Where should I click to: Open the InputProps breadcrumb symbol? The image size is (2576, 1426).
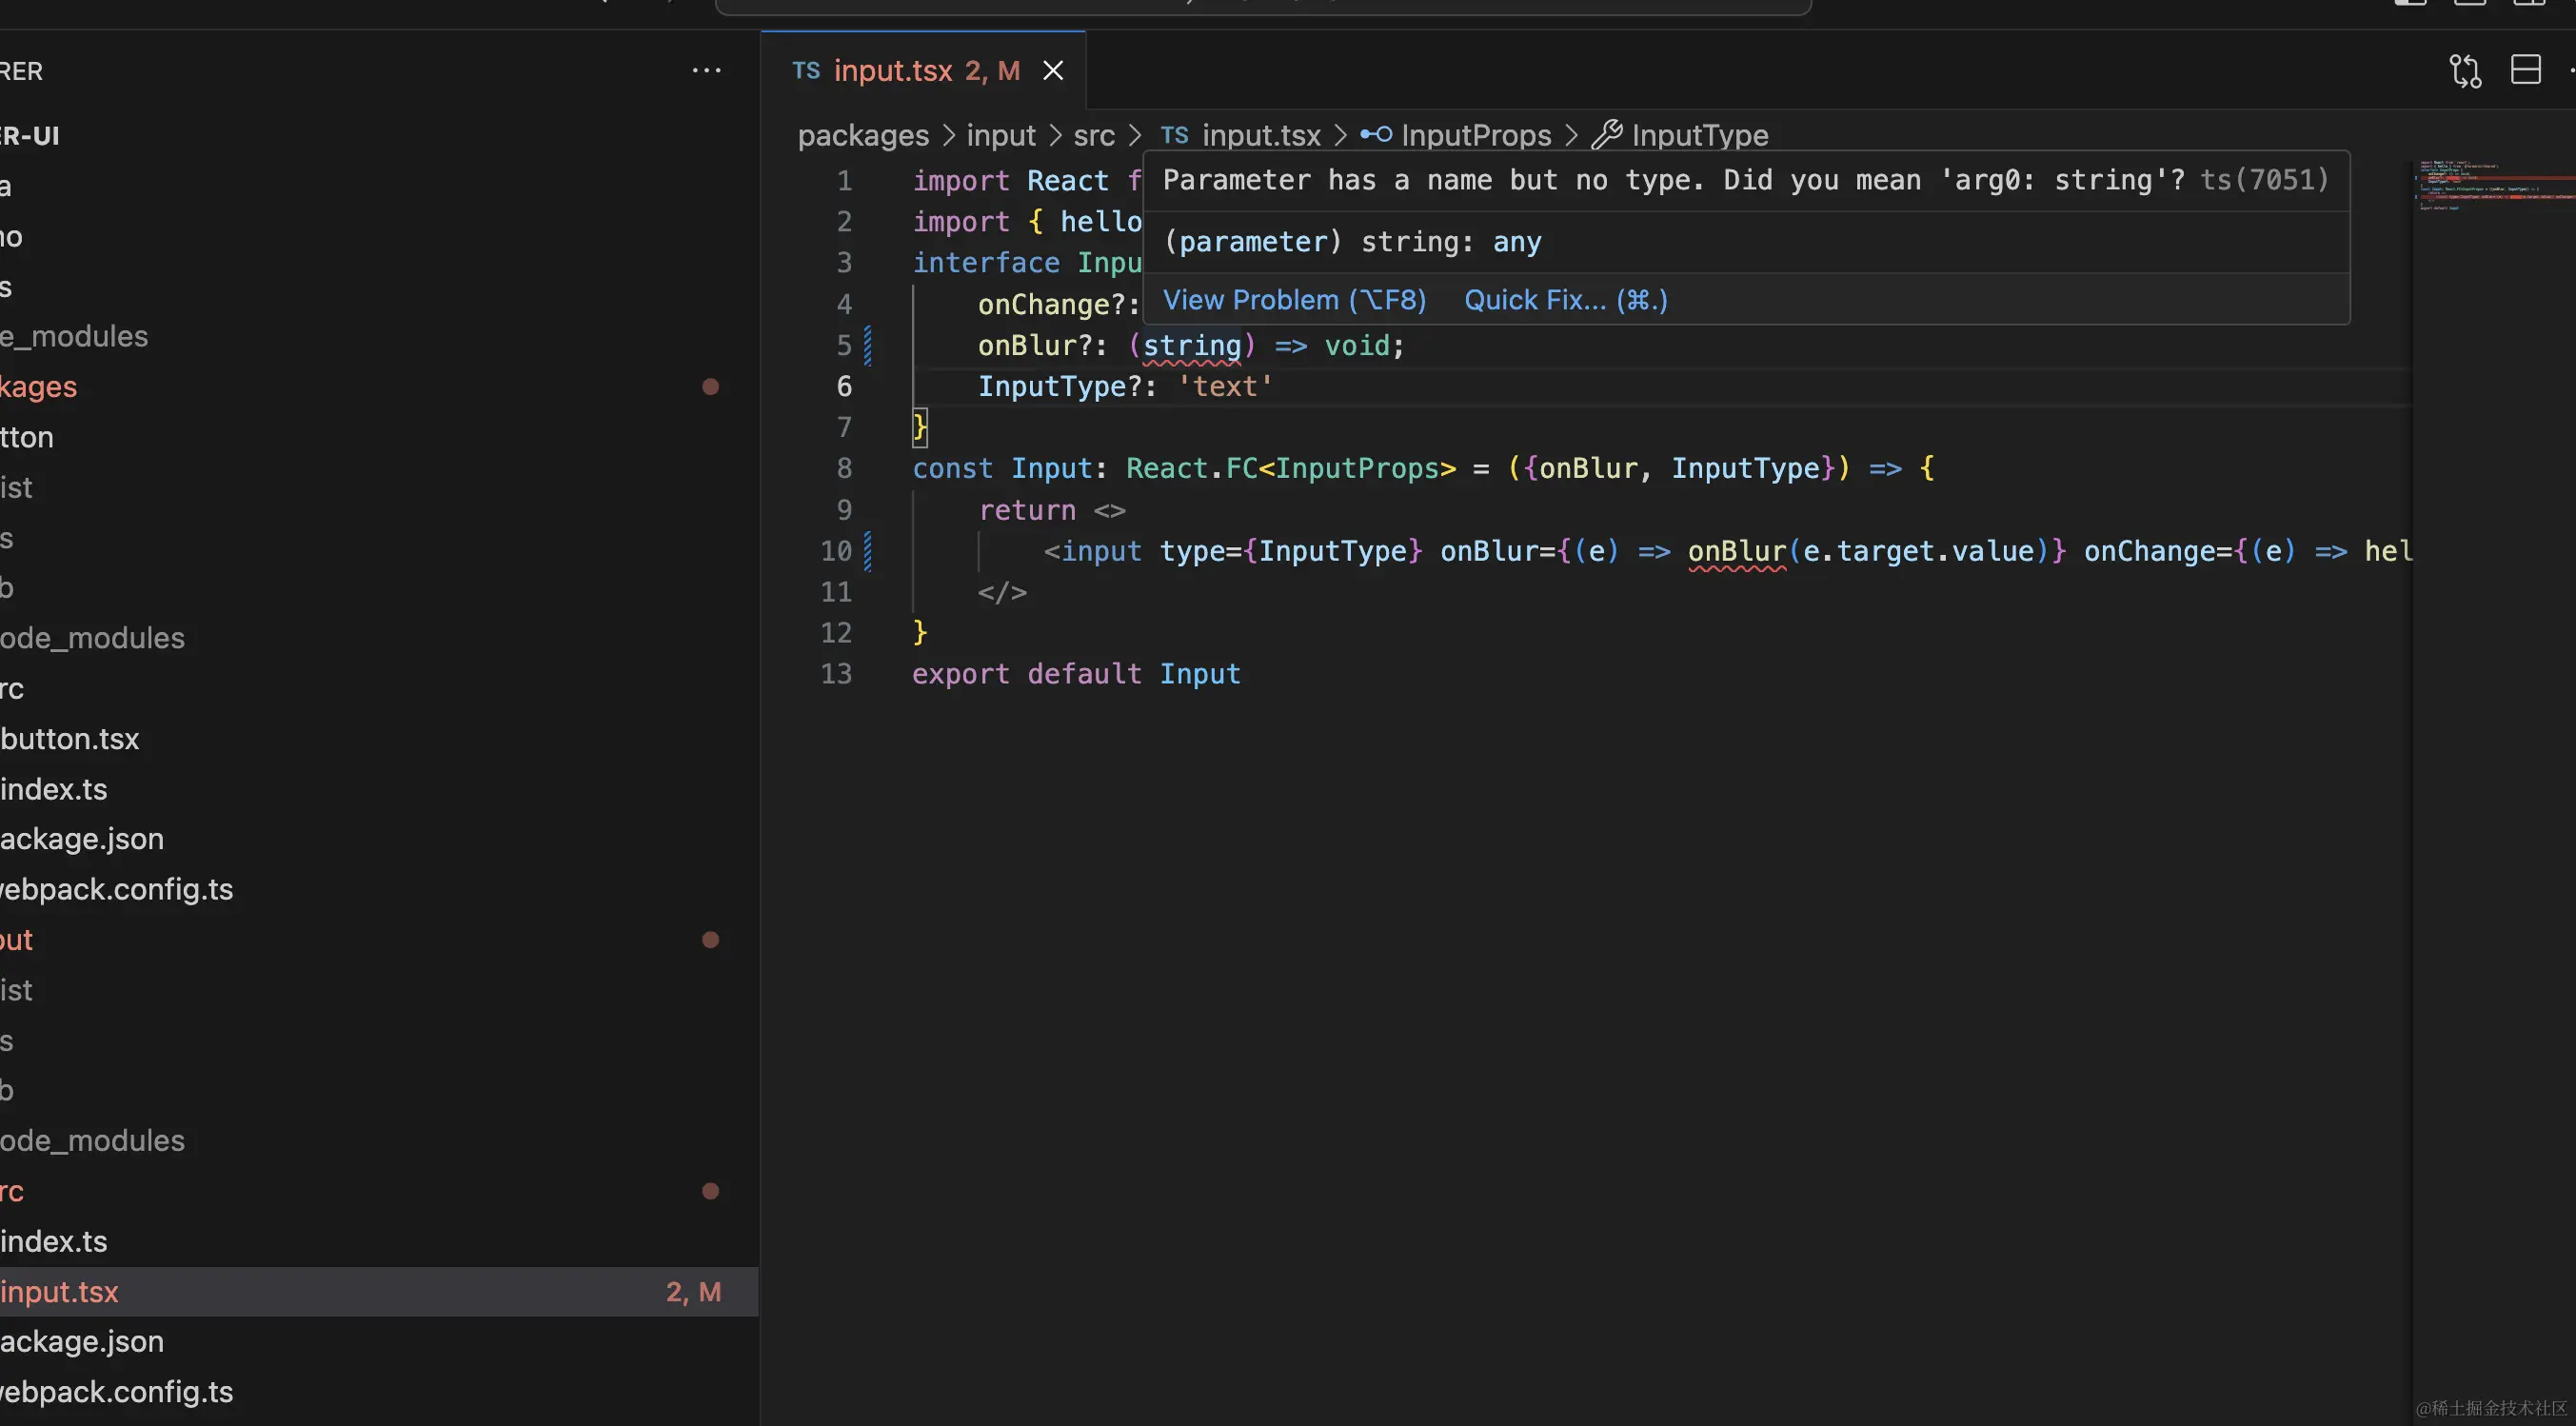point(1456,135)
